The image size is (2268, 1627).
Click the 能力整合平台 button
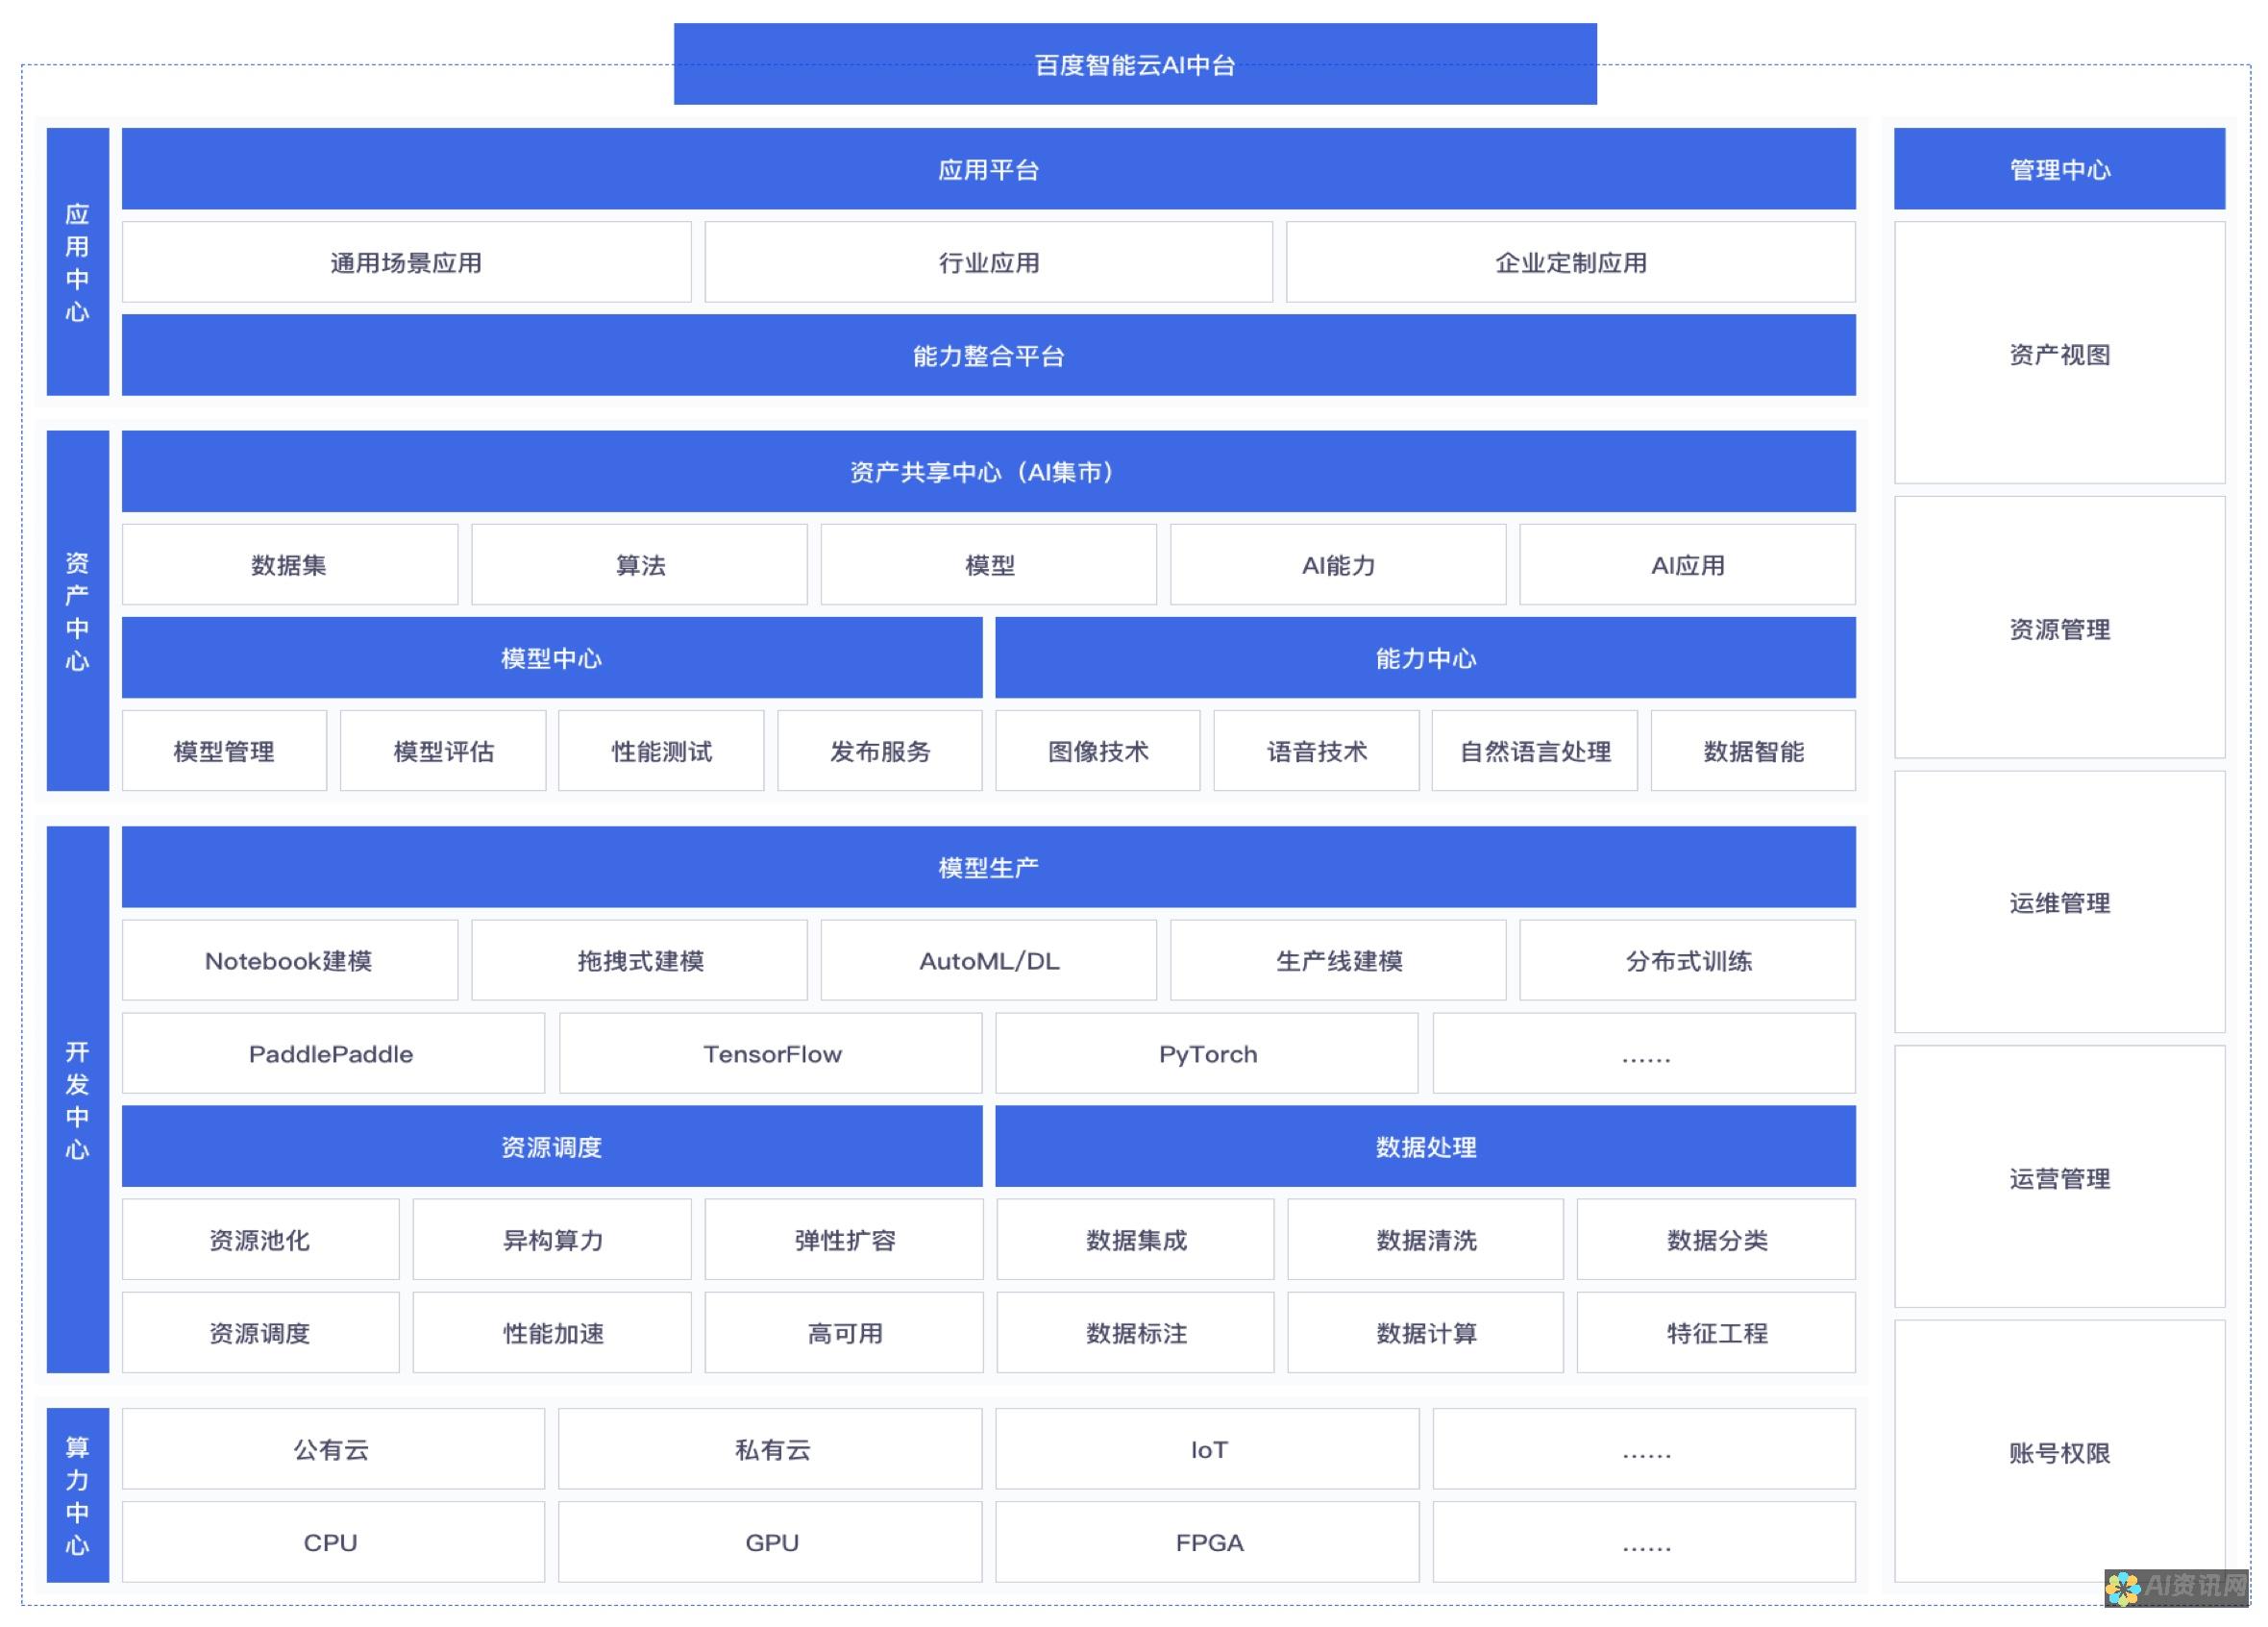986,356
